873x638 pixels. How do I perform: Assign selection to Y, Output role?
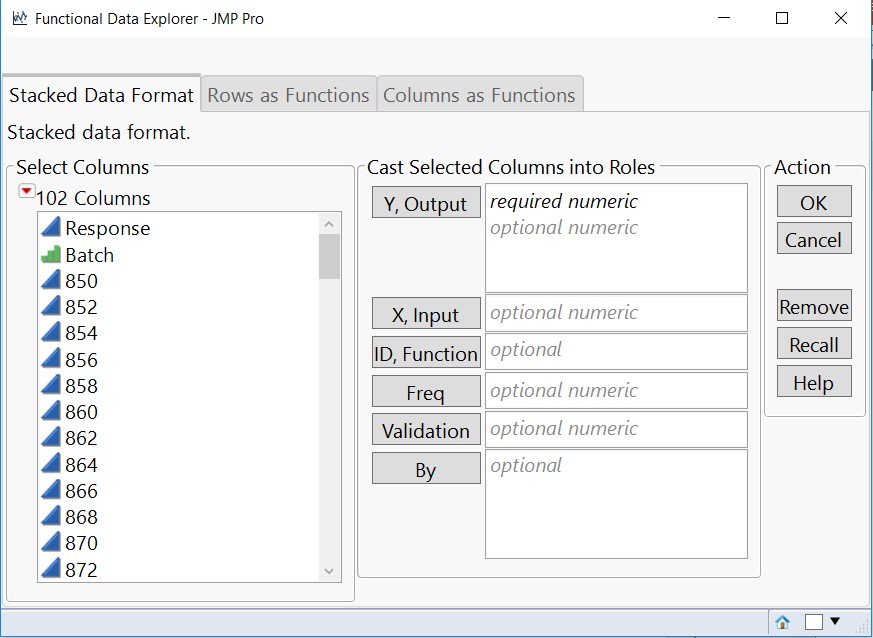(426, 203)
